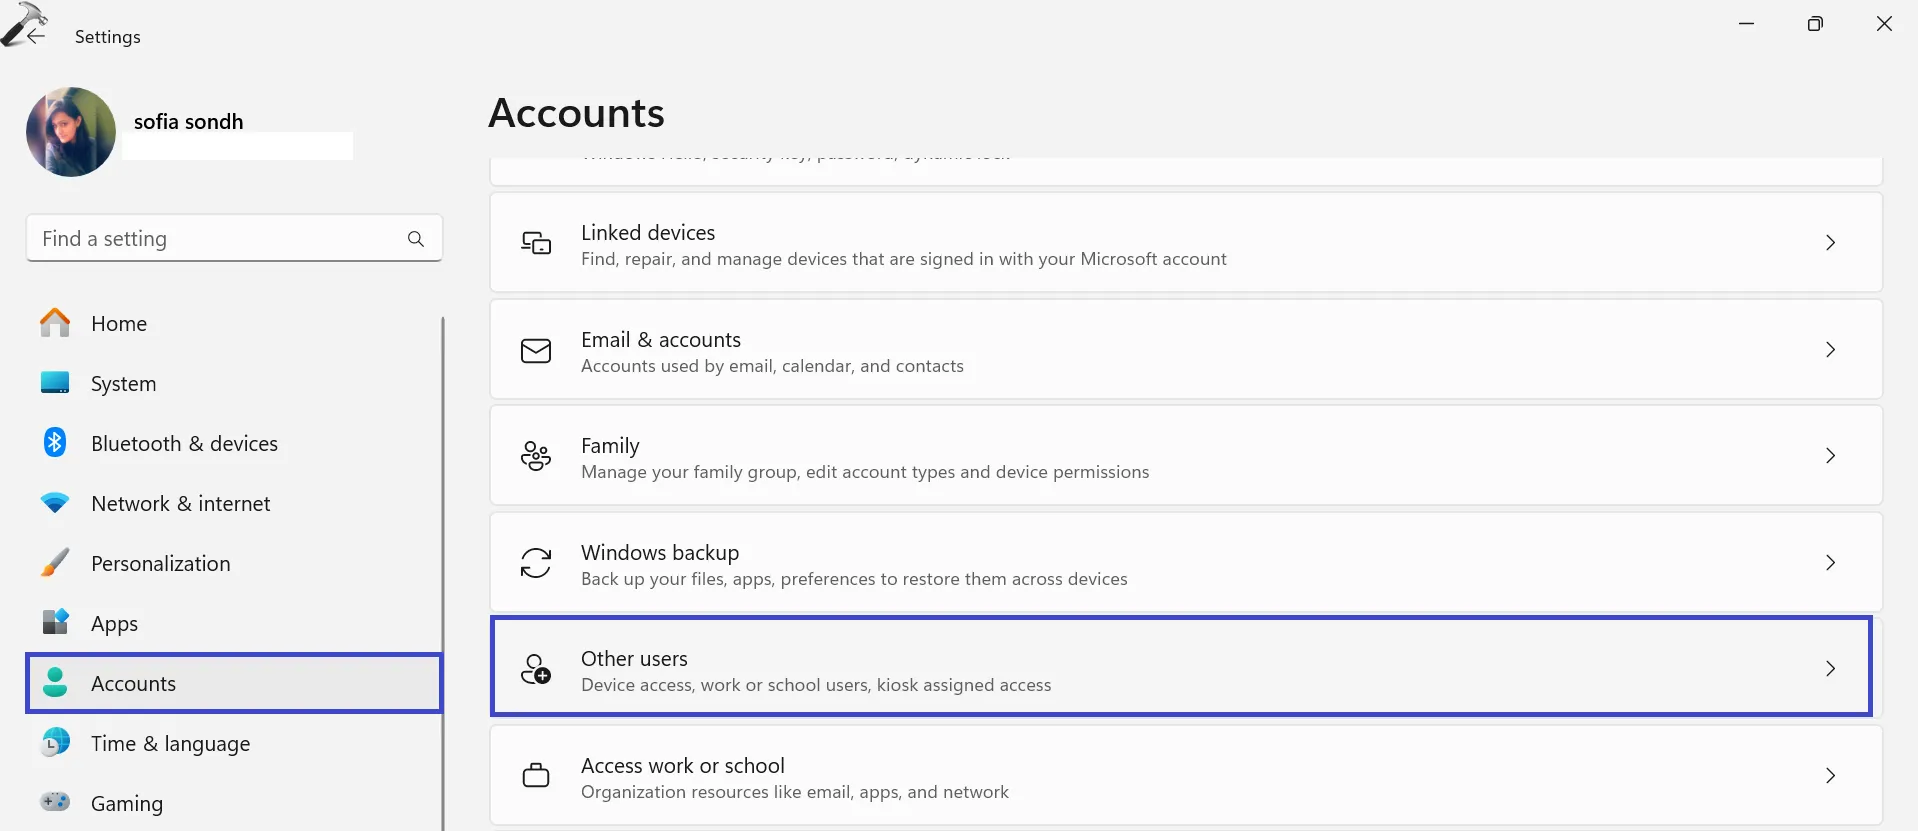Screen dimensions: 1918x831
Task: Select Network & internet in sidebar
Action: pyautogui.click(x=180, y=504)
